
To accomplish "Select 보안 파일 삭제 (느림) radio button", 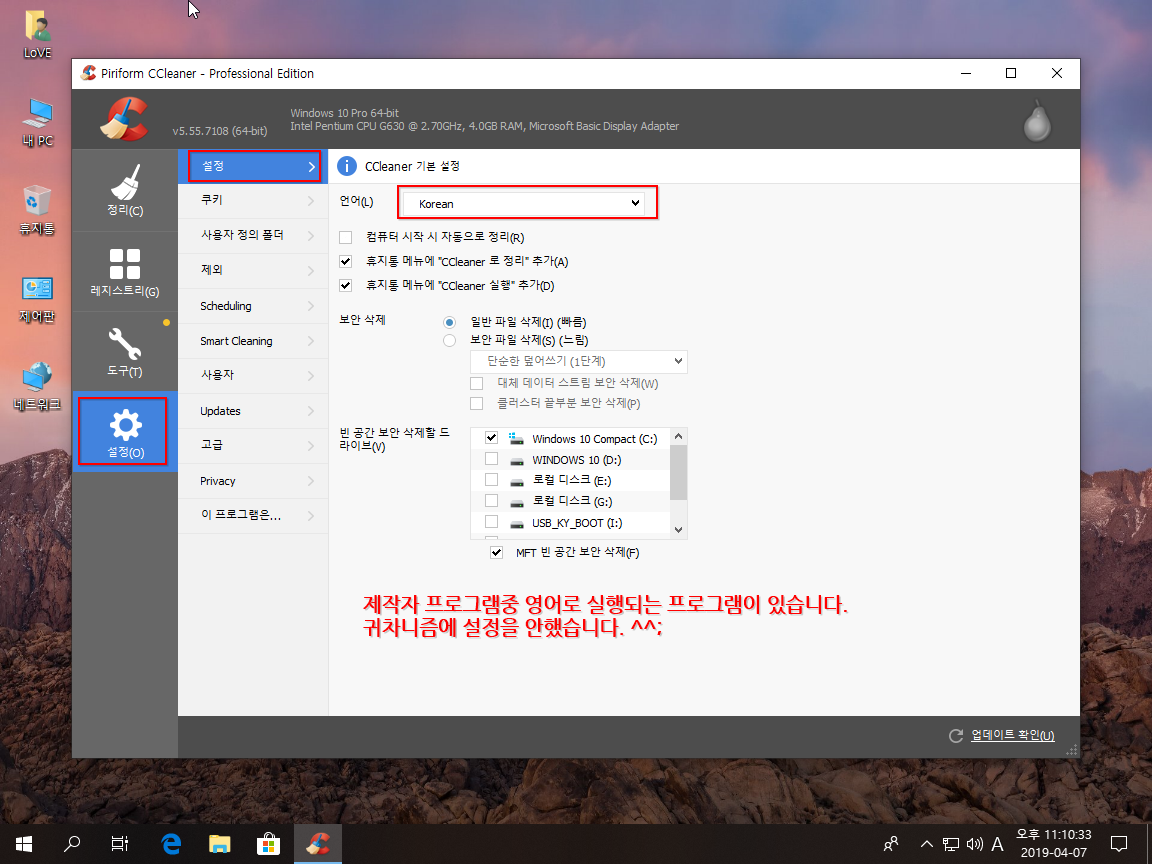I will point(449,340).
